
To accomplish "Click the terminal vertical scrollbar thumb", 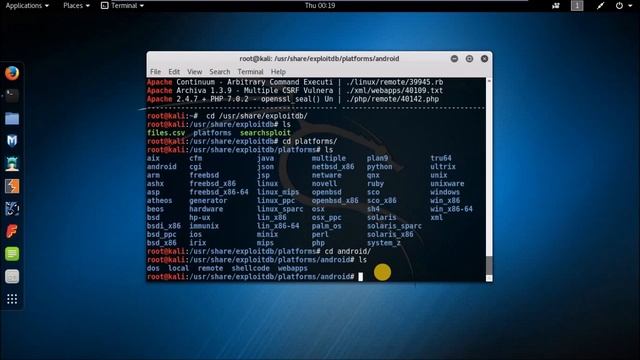I will (x=489, y=266).
